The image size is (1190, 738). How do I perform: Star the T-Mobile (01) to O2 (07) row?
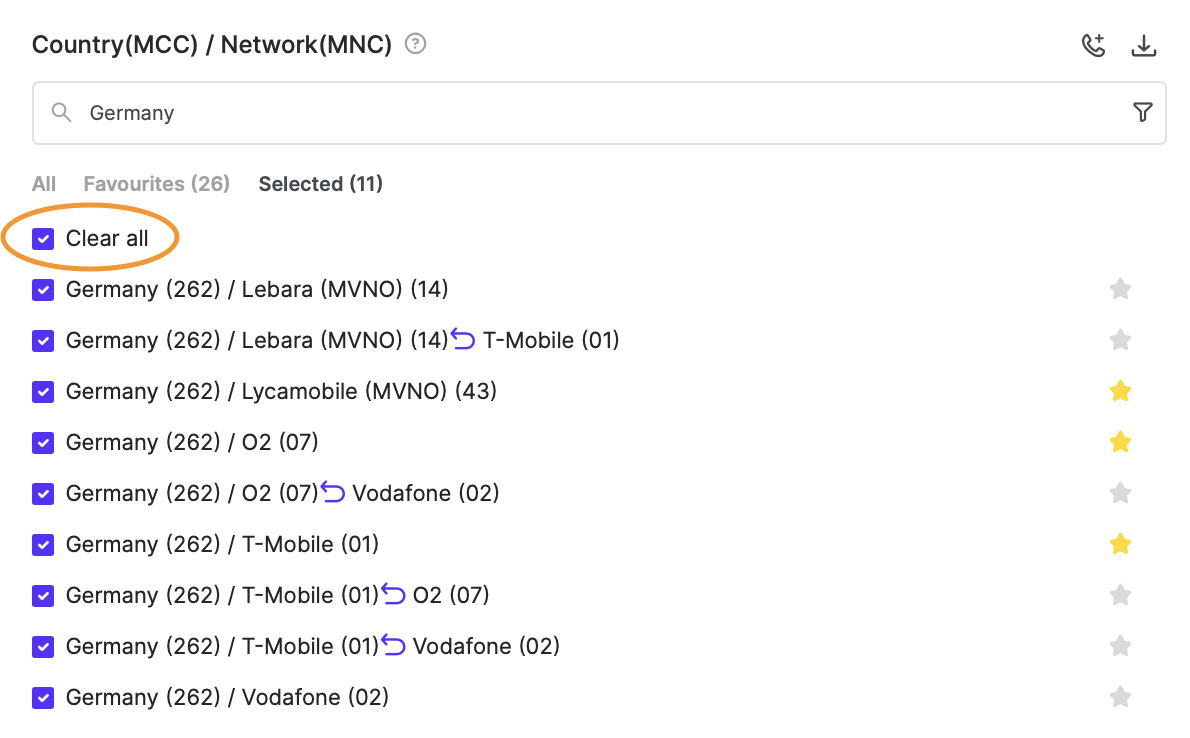pyautogui.click(x=1120, y=595)
